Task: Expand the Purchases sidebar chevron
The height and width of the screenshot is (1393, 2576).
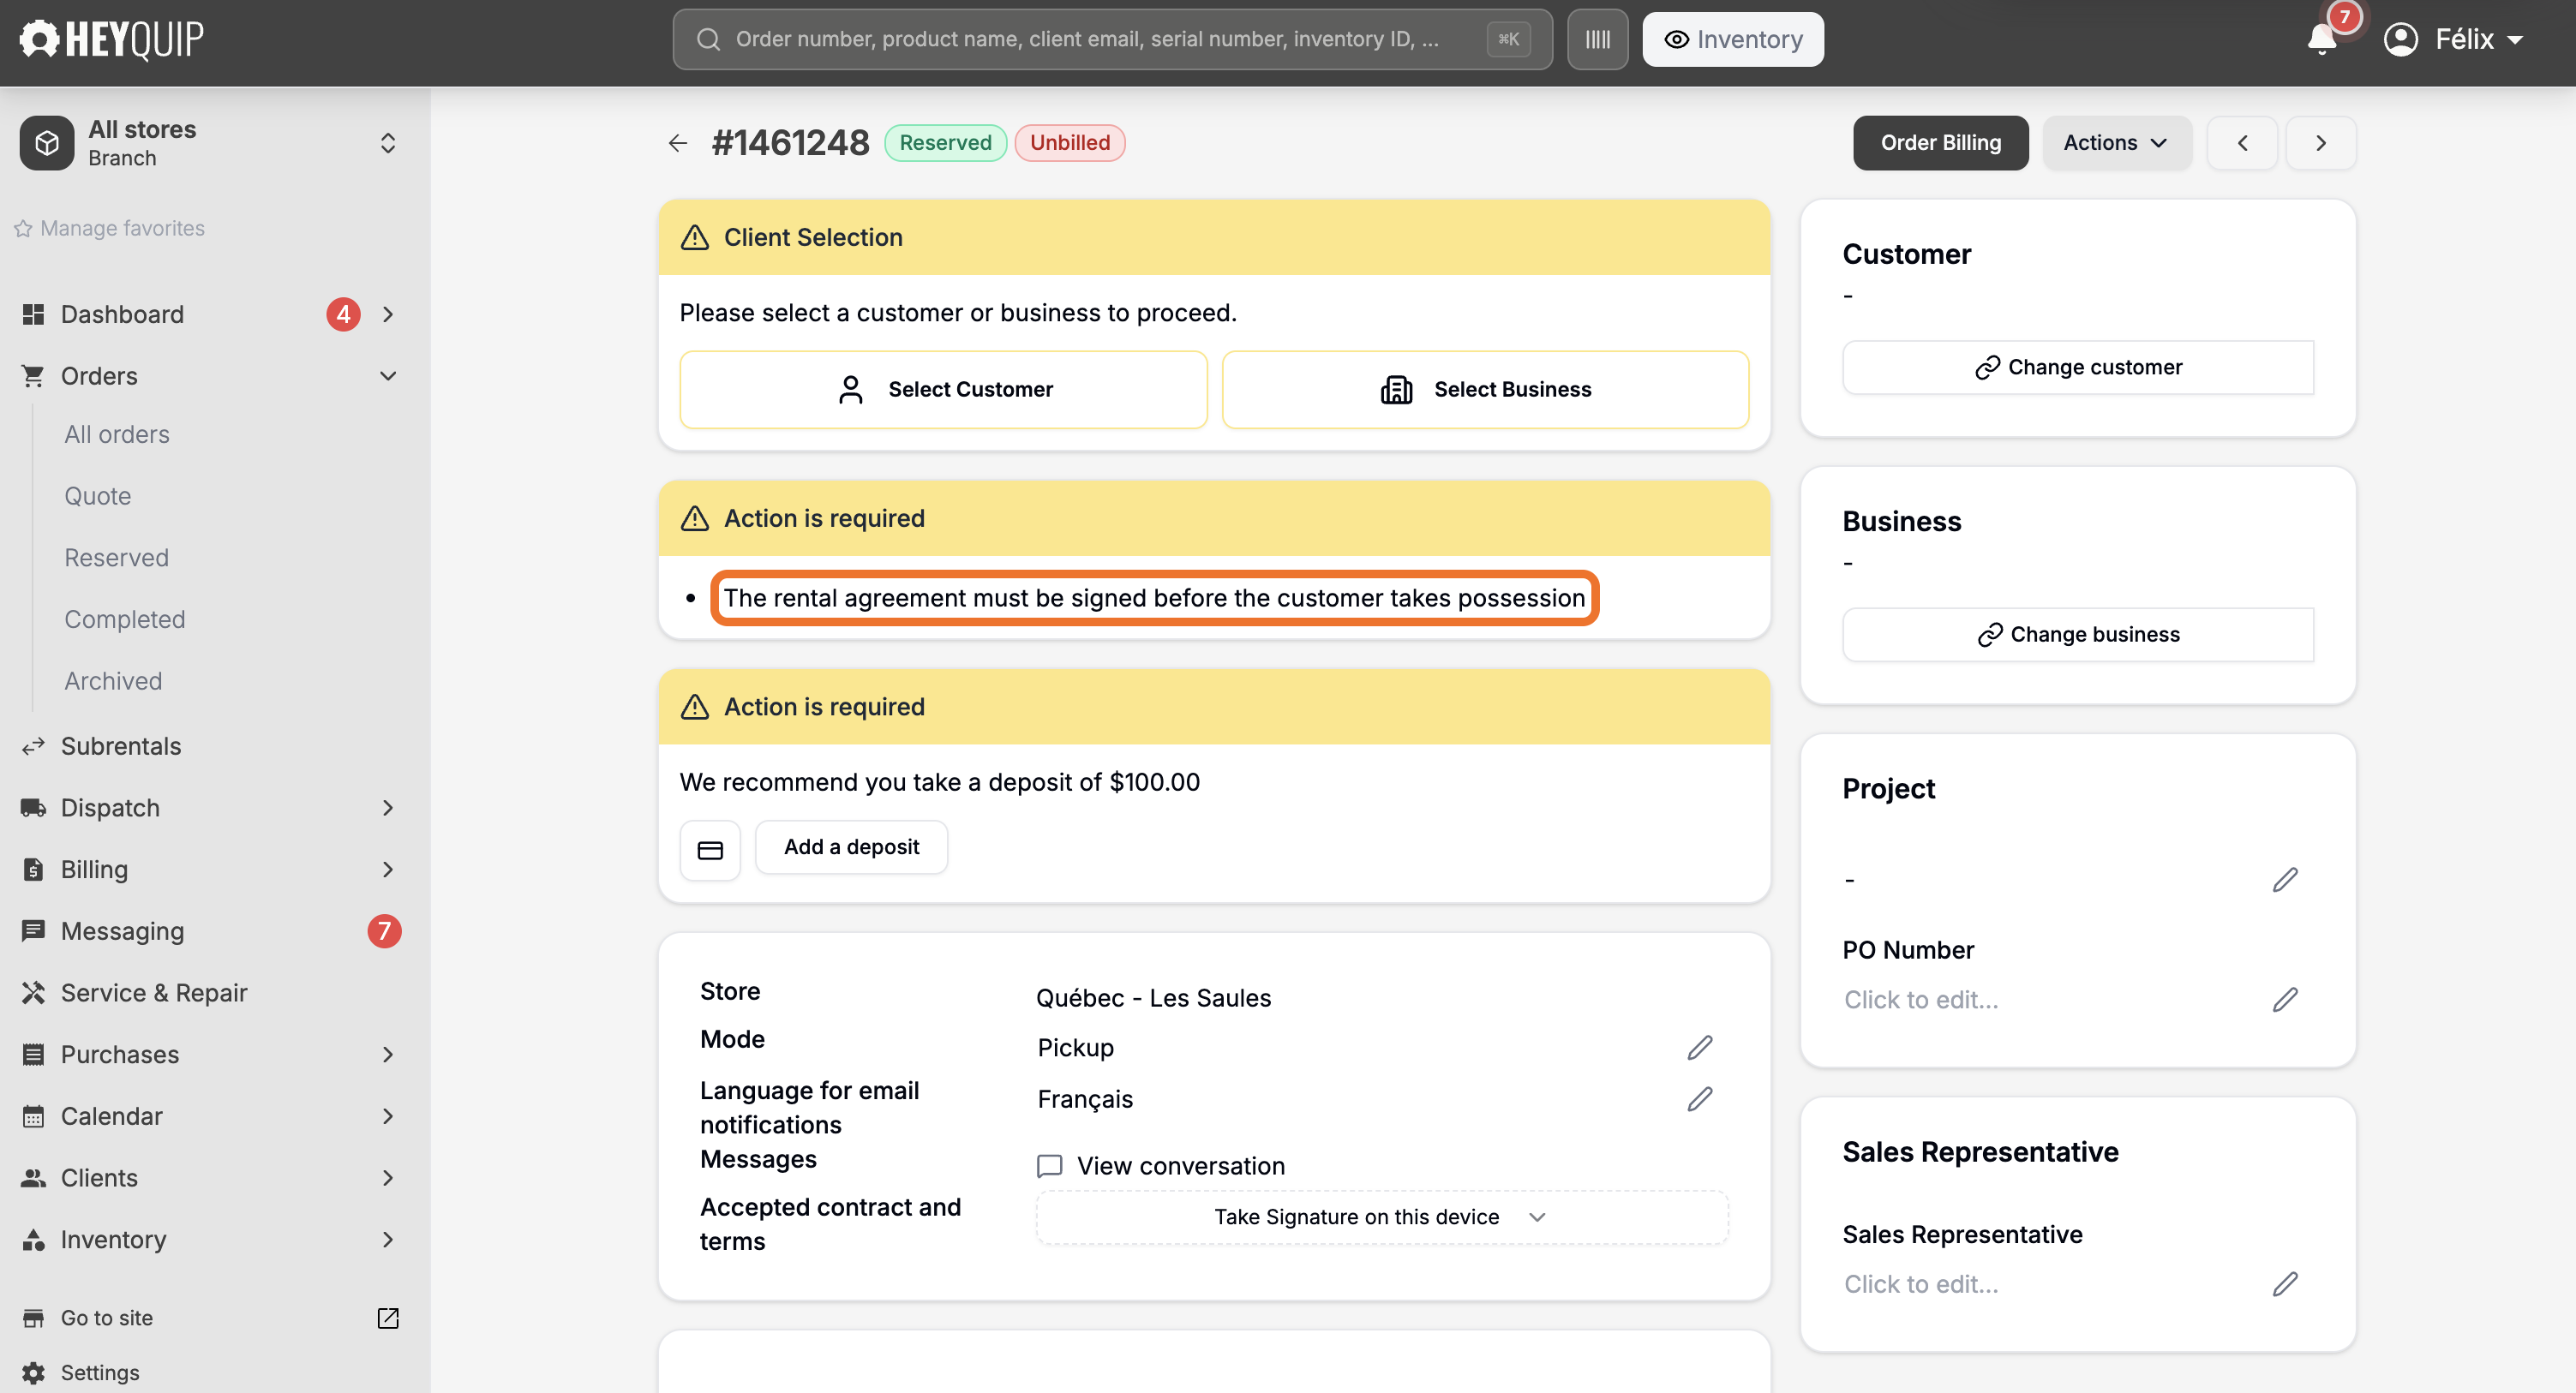Action: coord(388,1054)
